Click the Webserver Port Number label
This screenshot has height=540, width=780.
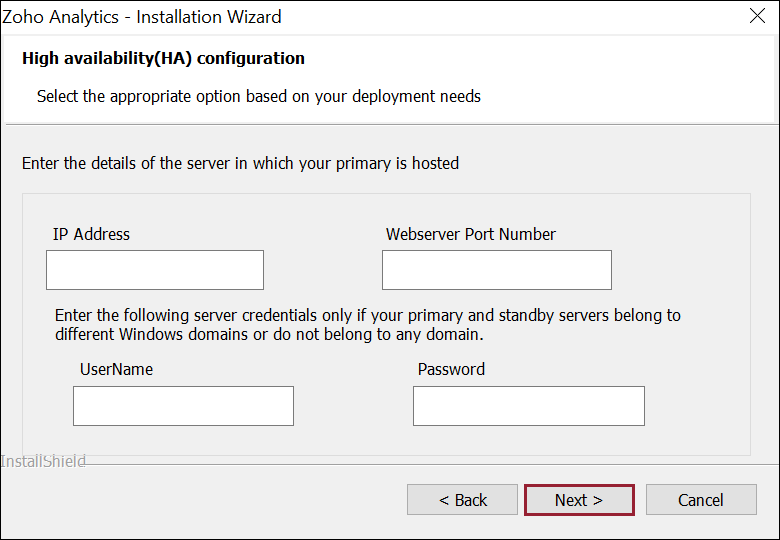tap(471, 234)
